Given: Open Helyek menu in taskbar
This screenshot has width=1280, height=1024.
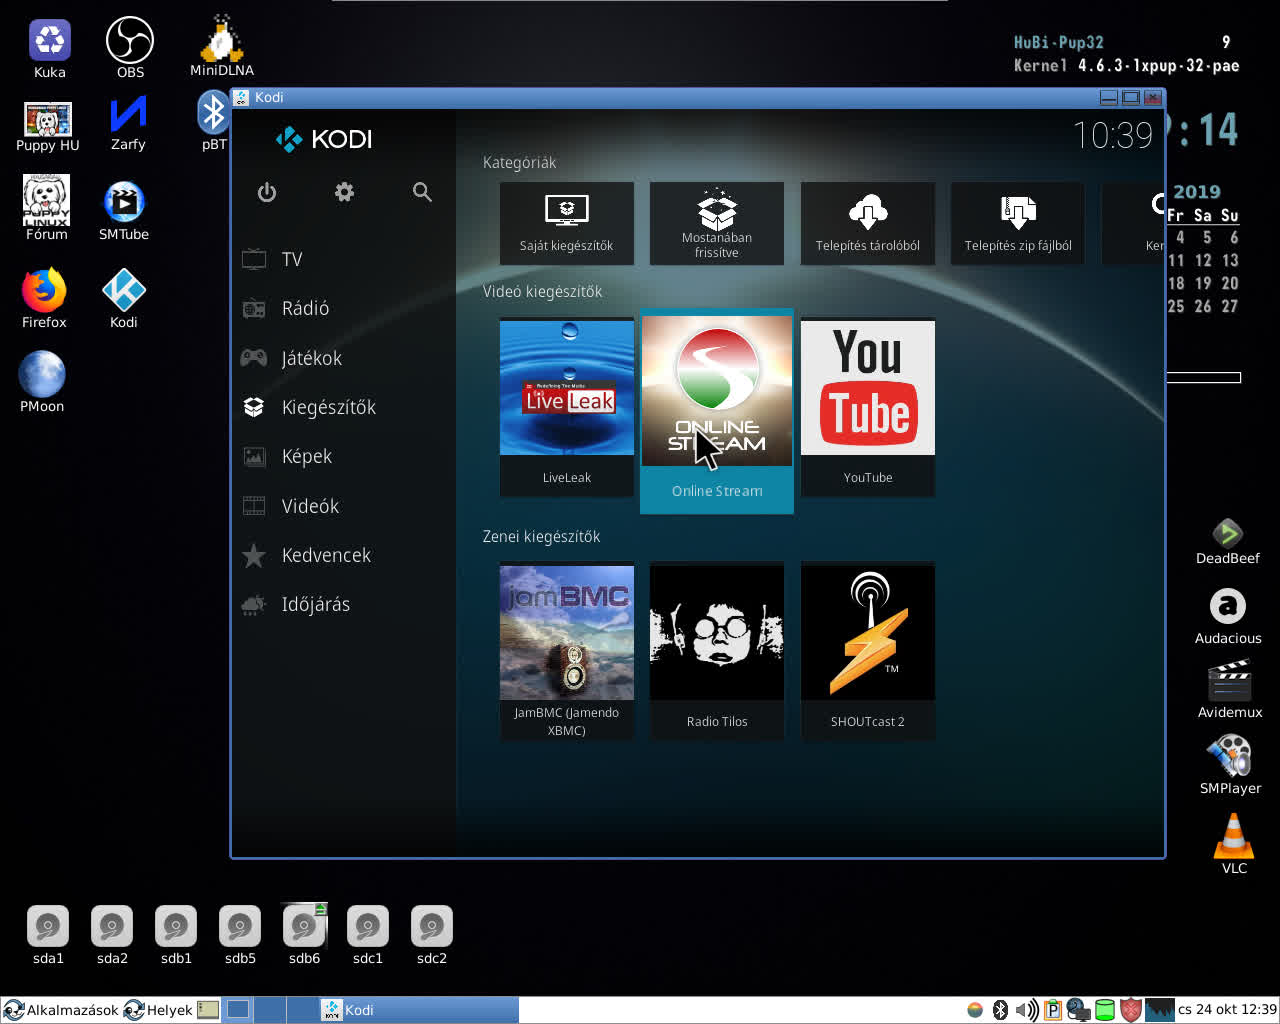Looking at the screenshot, I should tap(158, 1010).
